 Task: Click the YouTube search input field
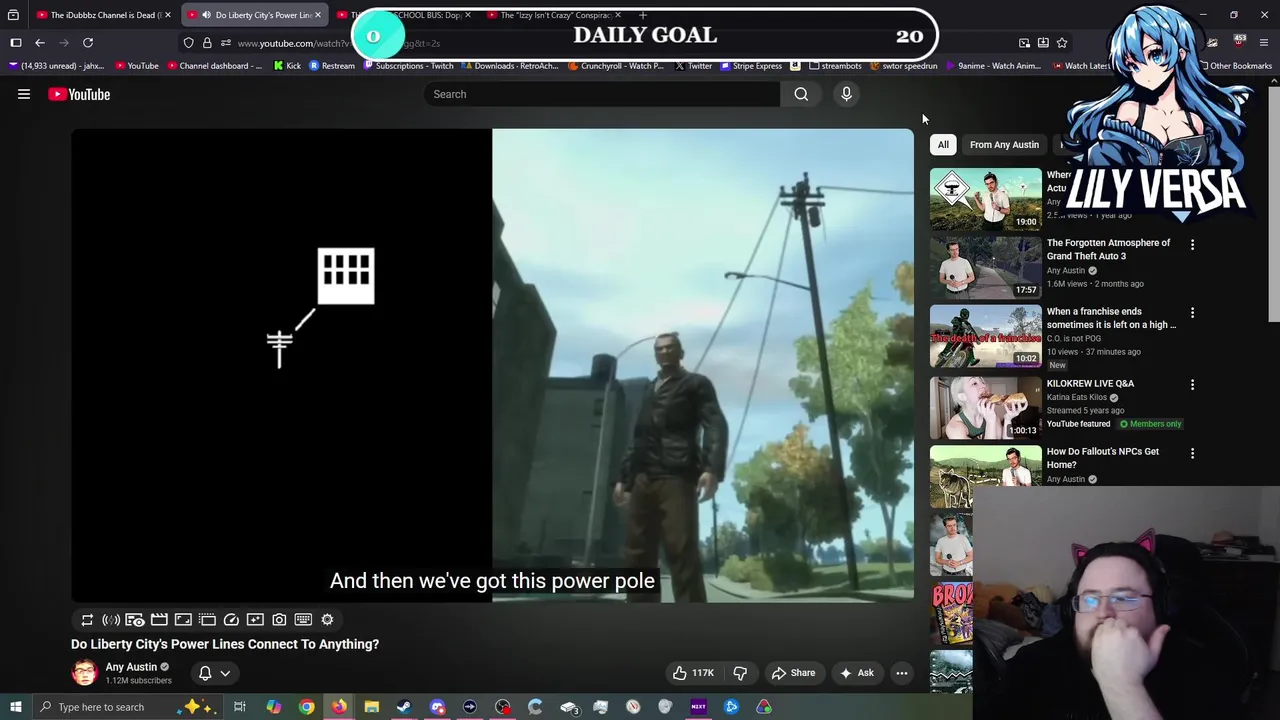pyautogui.click(x=601, y=94)
